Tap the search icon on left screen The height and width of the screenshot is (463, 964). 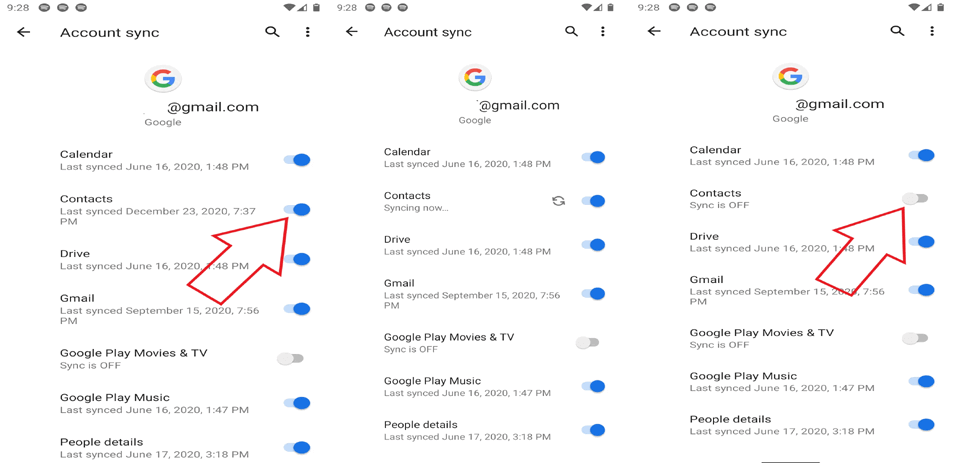coord(272,32)
